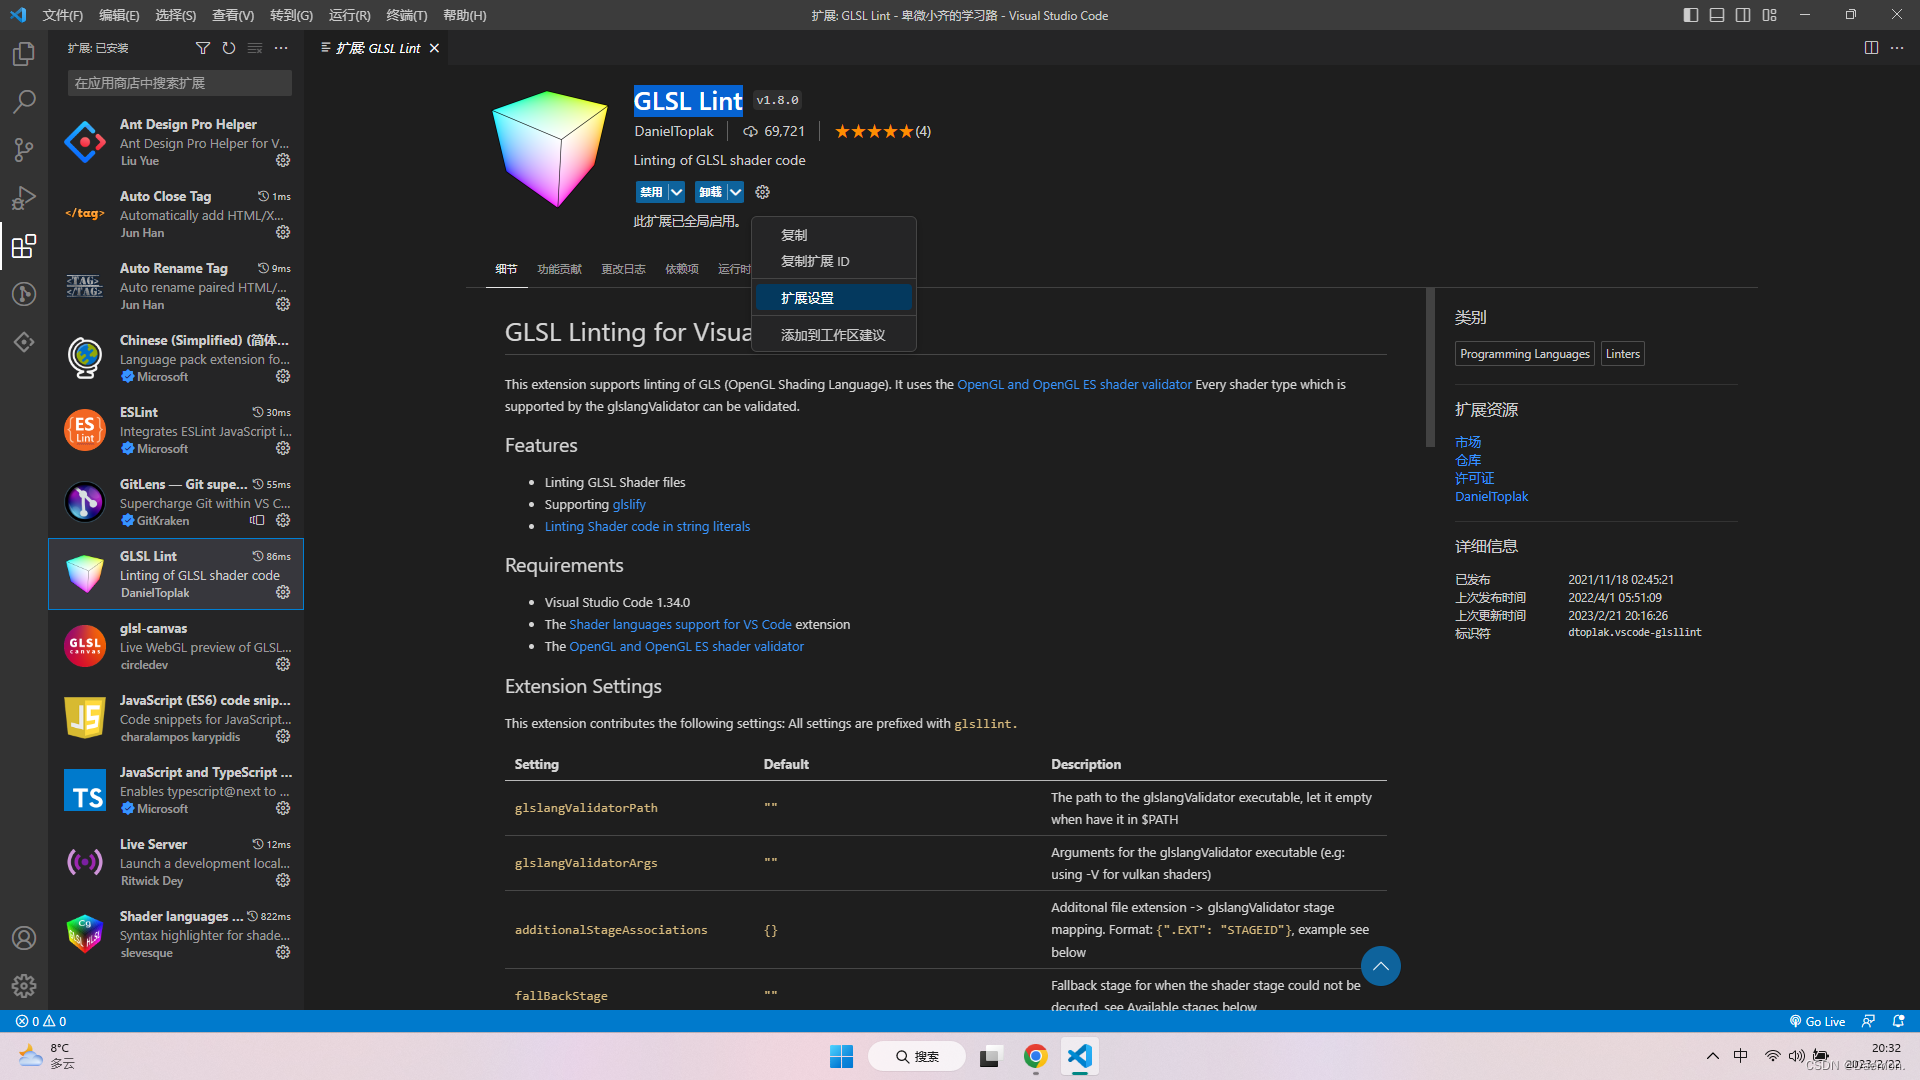Toggle primary side bar visibility

(x=1691, y=15)
